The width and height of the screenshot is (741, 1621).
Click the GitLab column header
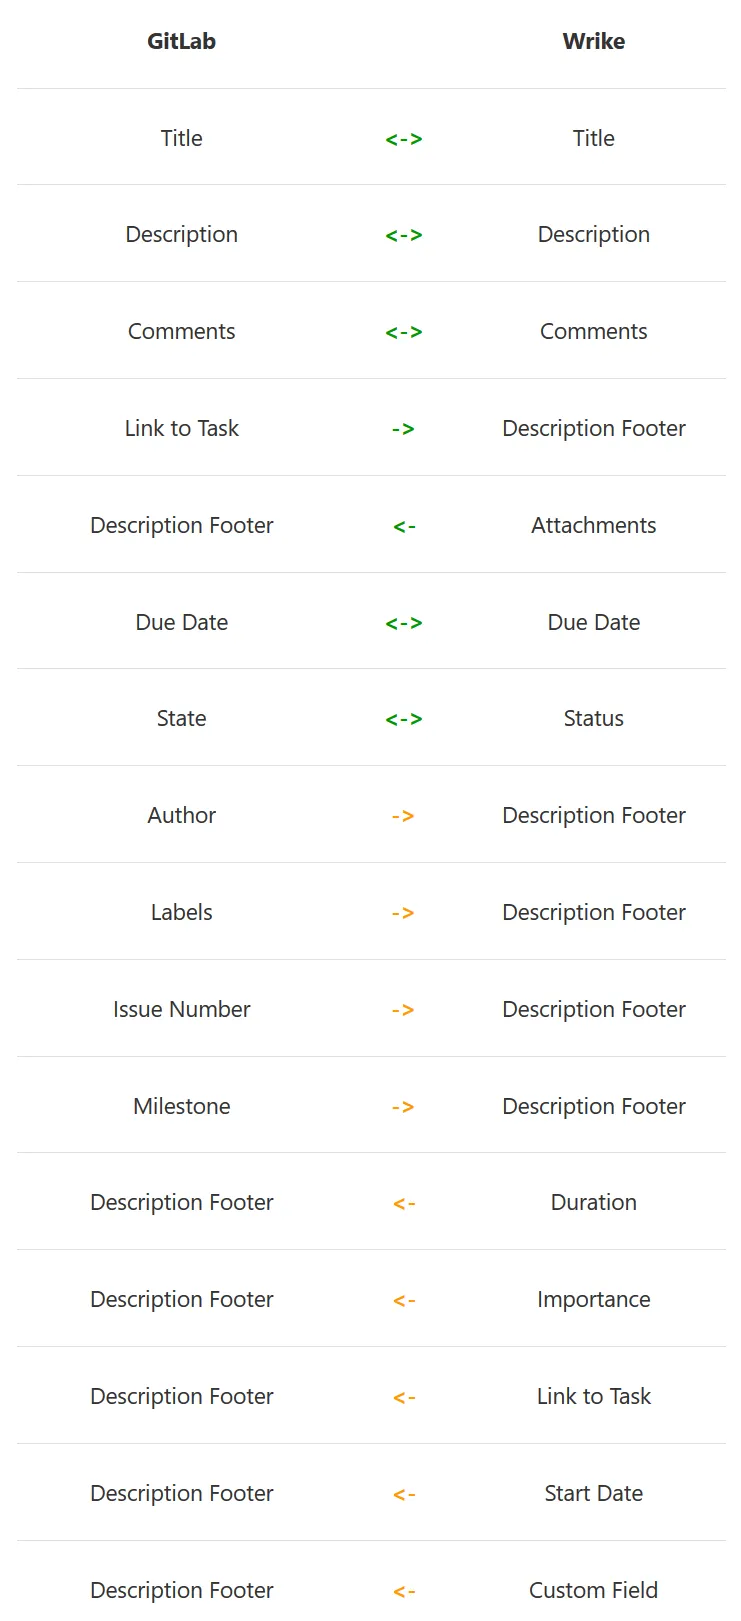point(181,41)
